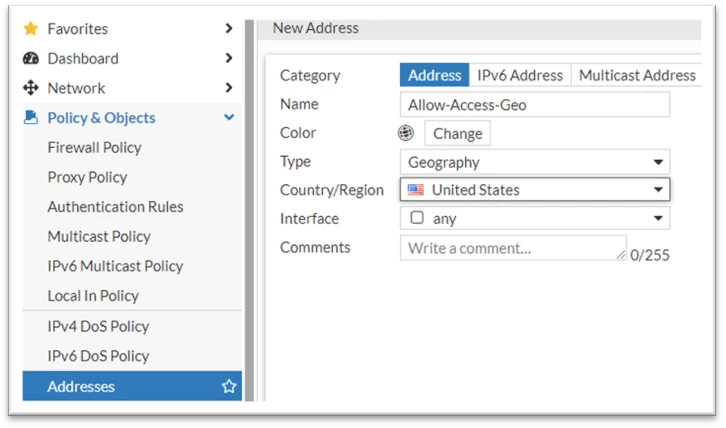Viewport: 726px width, 428px height.
Task: Open IPv6 Multicast Policy page
Action: (x=115, y=266)
